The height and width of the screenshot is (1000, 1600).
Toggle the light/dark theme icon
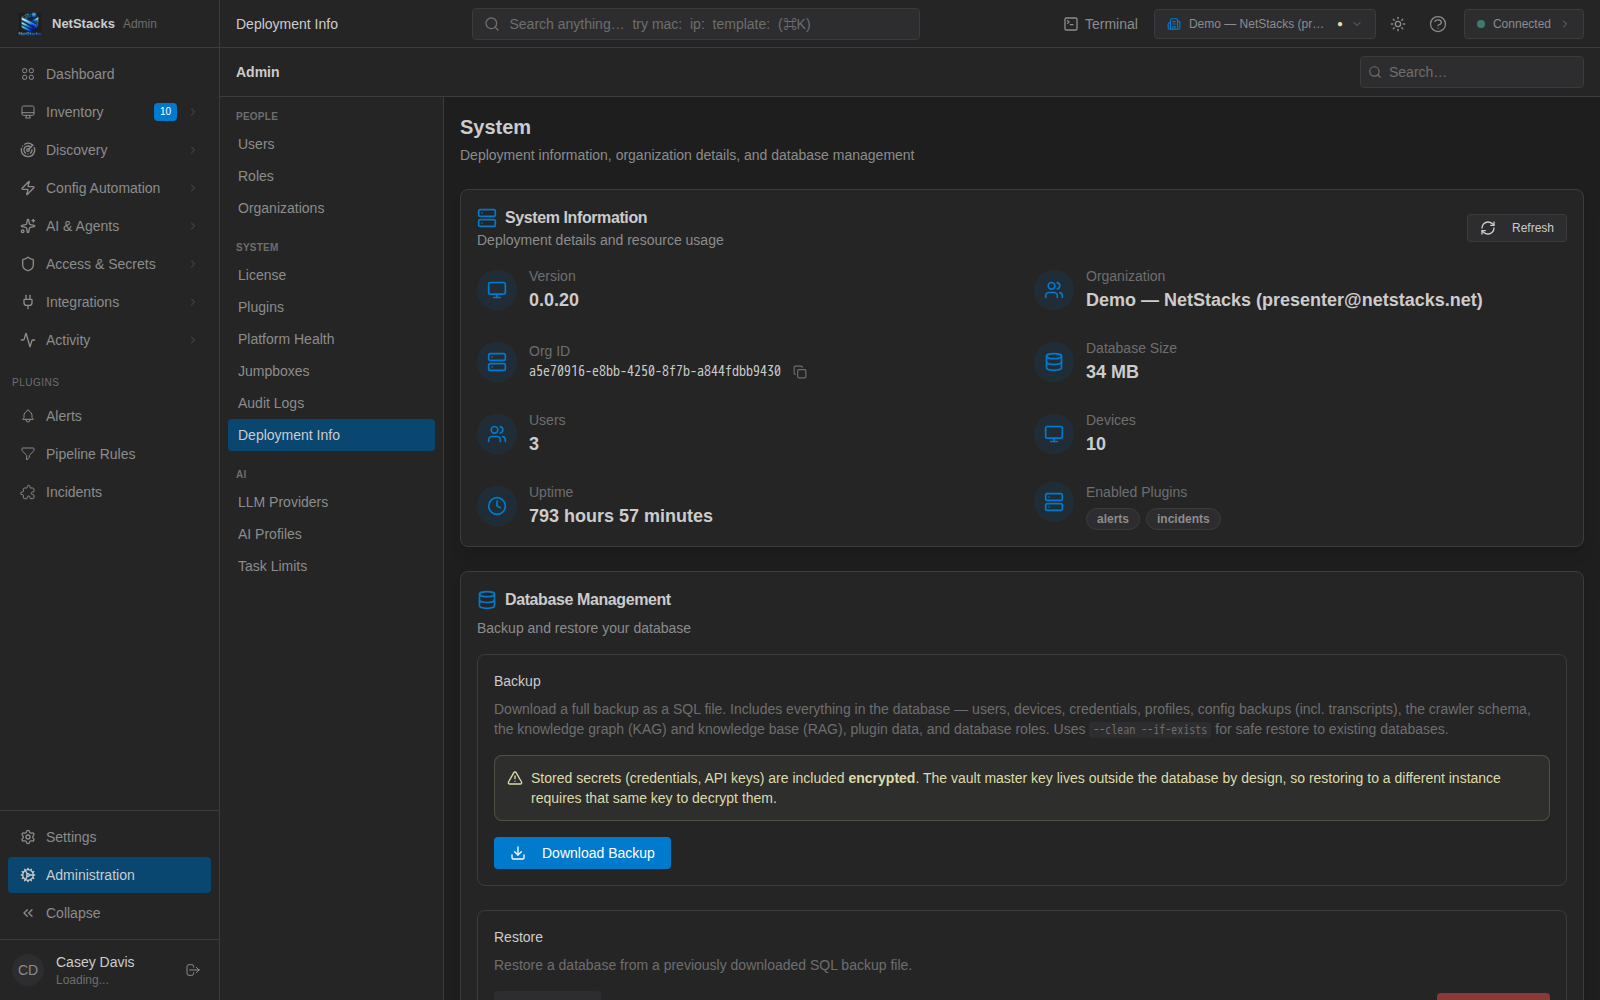(1398, 24)
